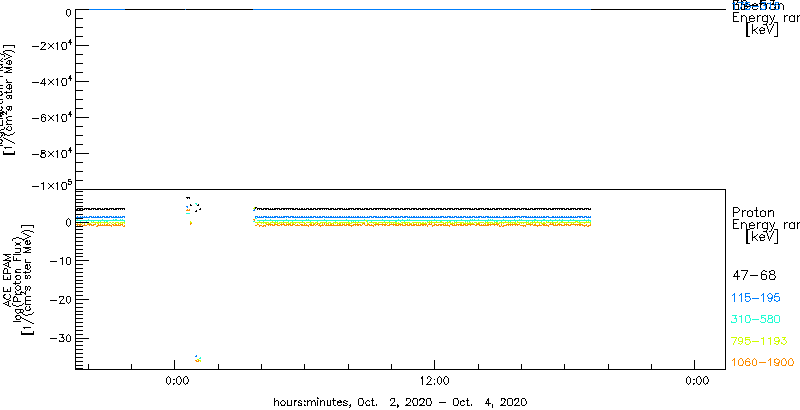Click the -30 y-axis tick label
This screenshot has height=410, width=800.
[x=59, y=338]
